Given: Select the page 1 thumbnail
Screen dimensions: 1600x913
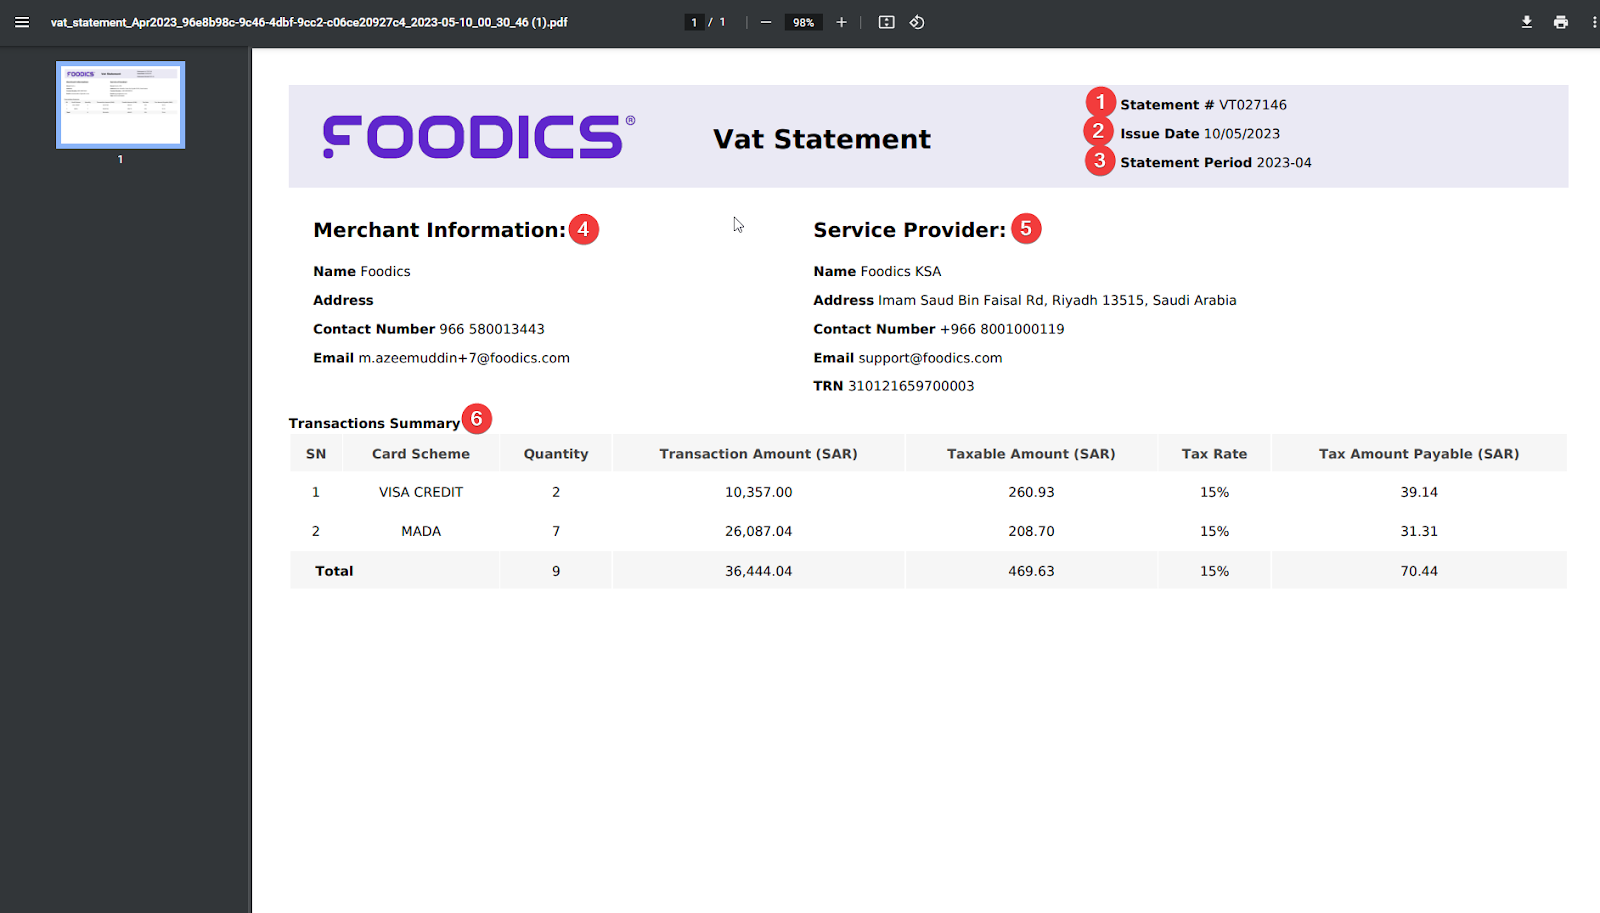Looking at the screenshot, I should 120,104.
